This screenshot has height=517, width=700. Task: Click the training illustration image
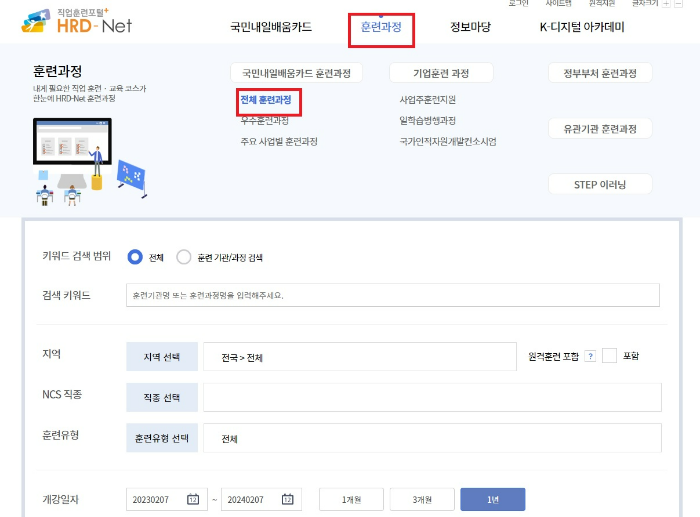point(90,162)
